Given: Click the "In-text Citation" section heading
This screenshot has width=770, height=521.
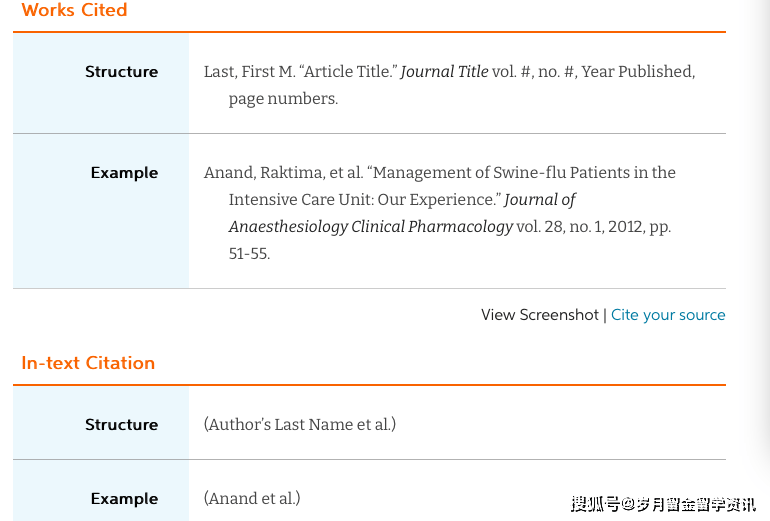Looking at the screenshot, I should (88, 363).
